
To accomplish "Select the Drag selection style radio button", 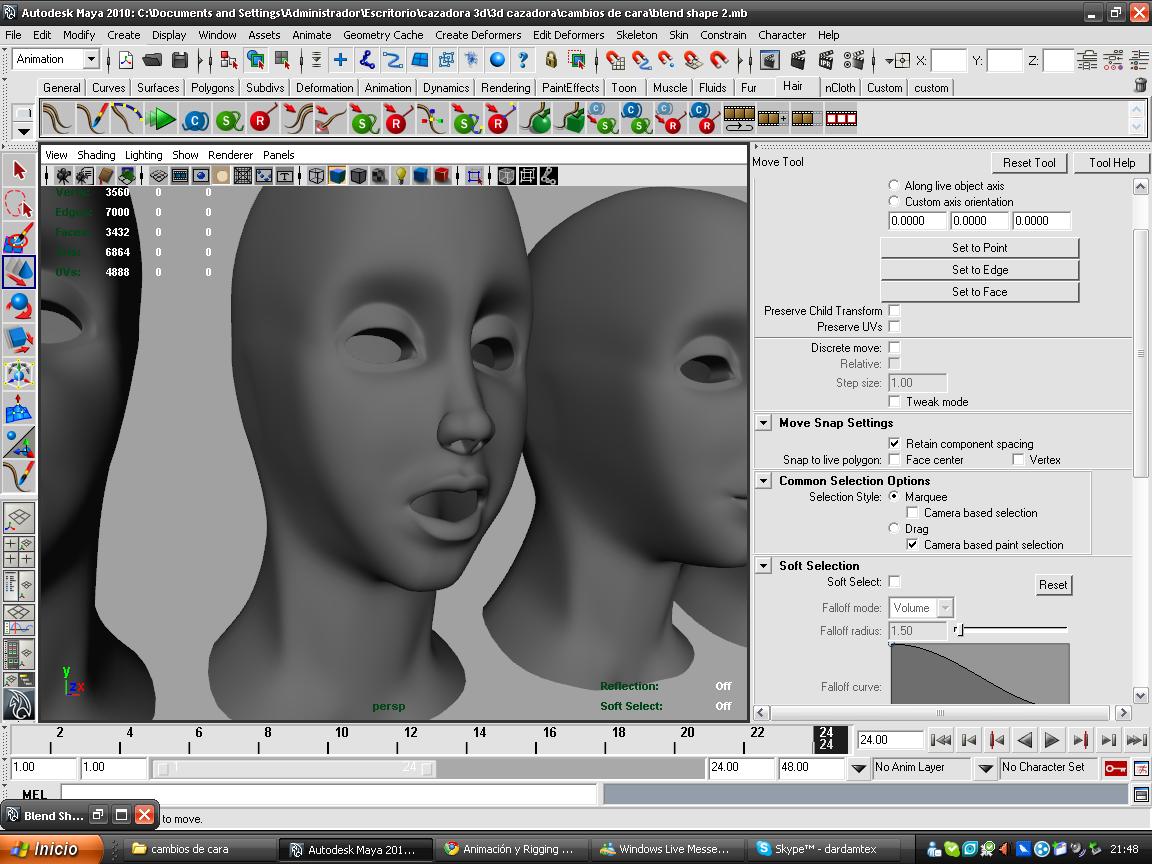I will (x=894, y=528).
